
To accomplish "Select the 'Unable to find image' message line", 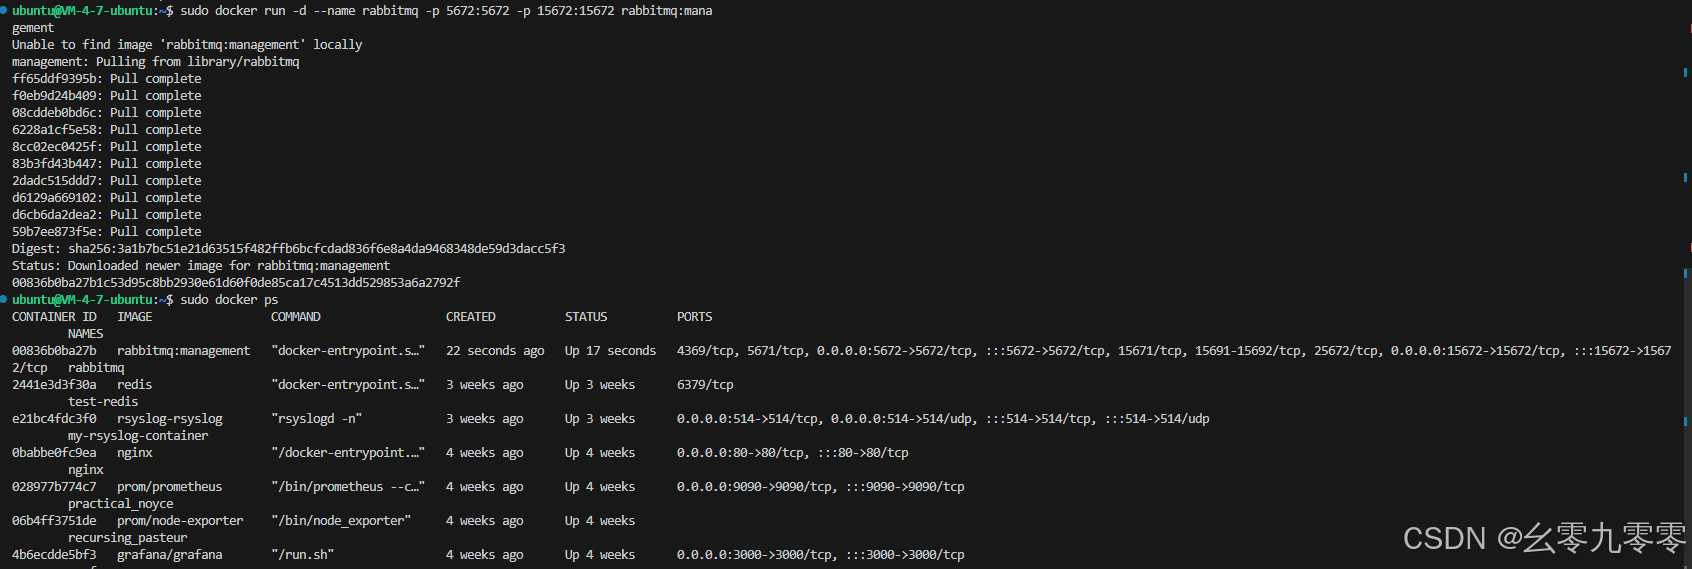I will [187, 45].
